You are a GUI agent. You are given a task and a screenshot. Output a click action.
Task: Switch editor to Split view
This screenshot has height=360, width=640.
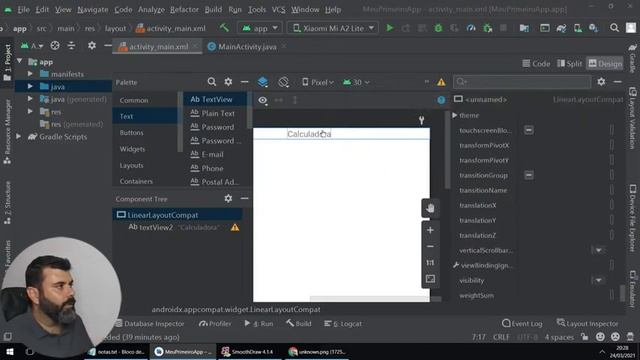coord(569,64)
